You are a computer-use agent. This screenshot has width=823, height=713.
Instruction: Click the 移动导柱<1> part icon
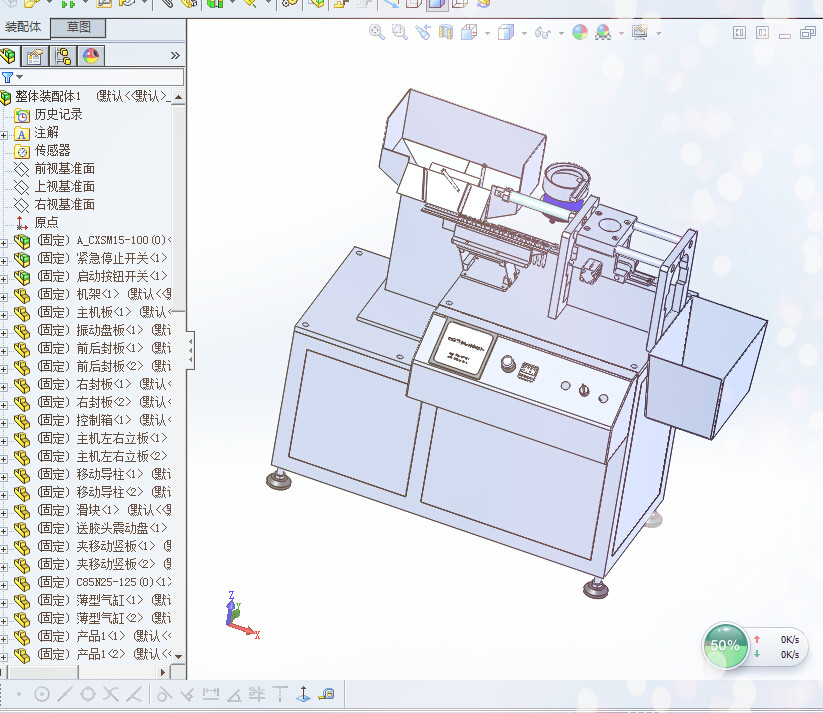[22, 475]
